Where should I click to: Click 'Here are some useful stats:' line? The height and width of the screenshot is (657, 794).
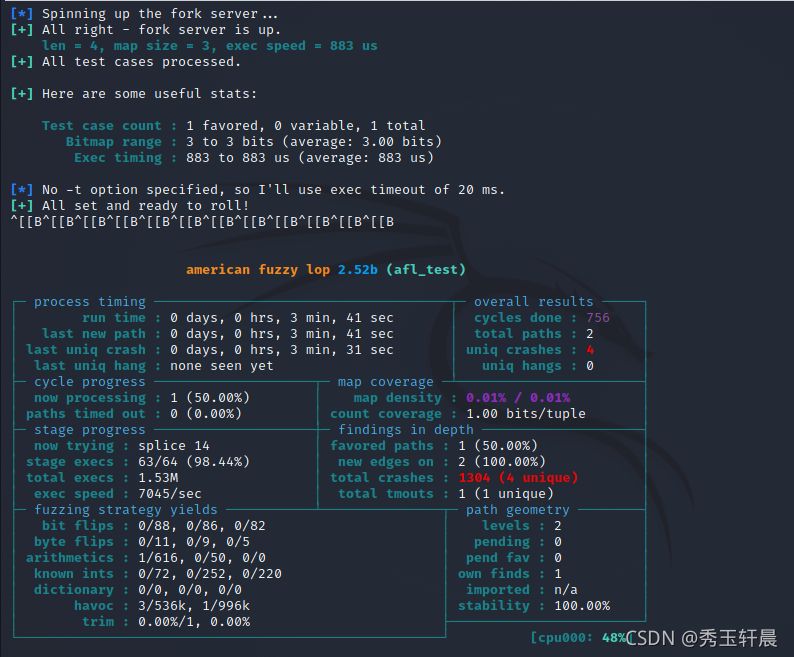click(x=133, y=94)
